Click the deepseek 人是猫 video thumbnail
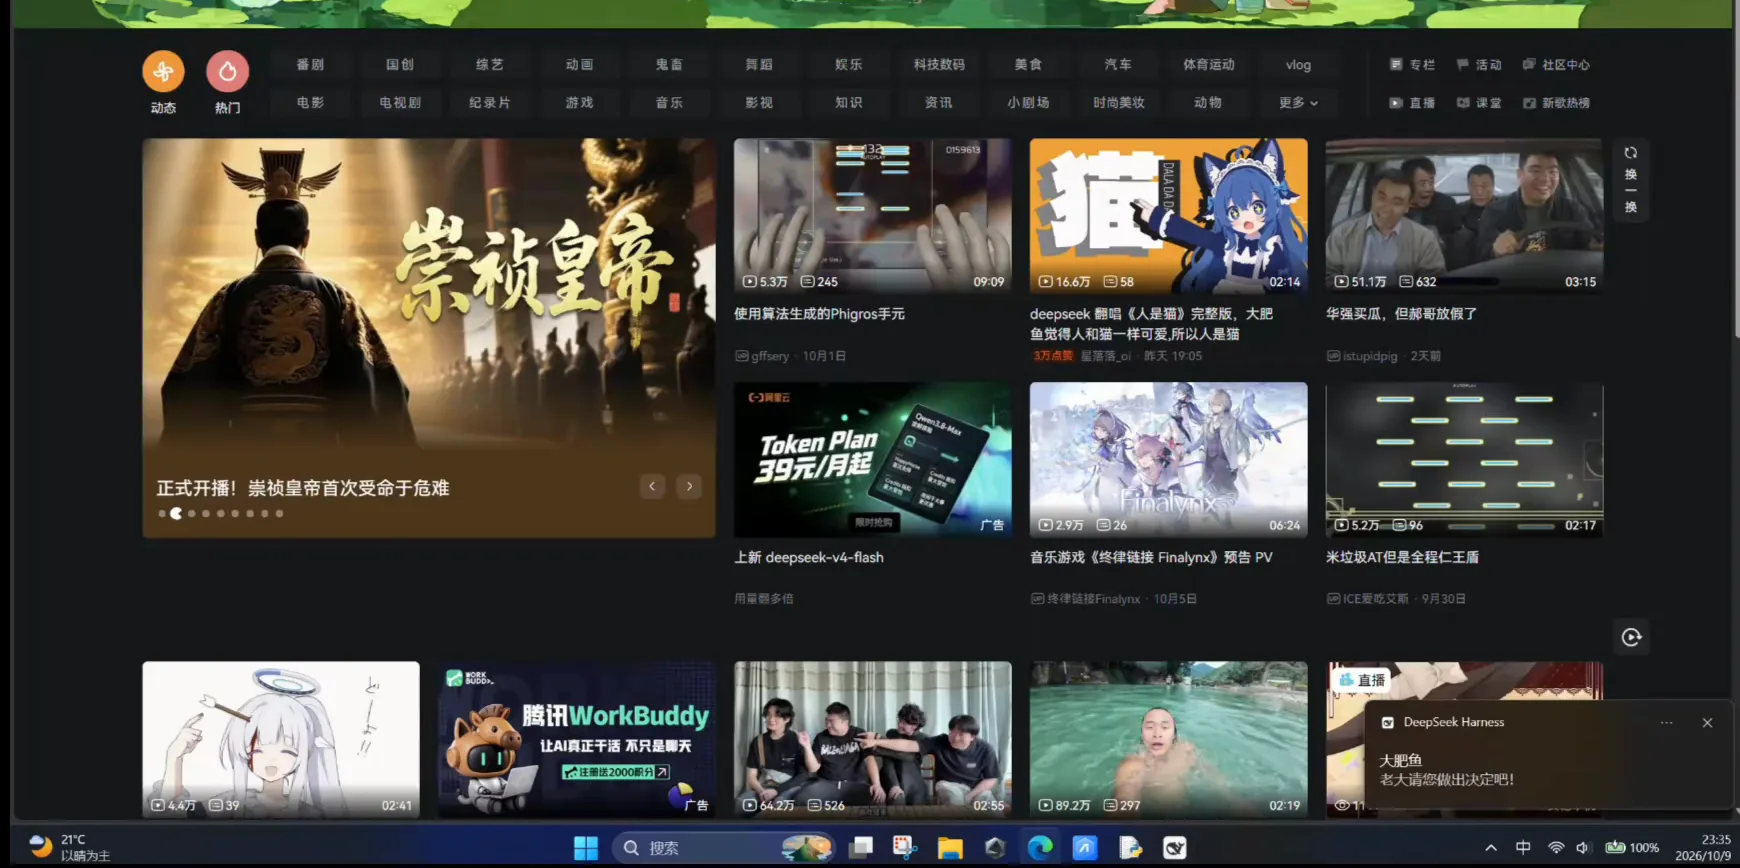 1168,216
